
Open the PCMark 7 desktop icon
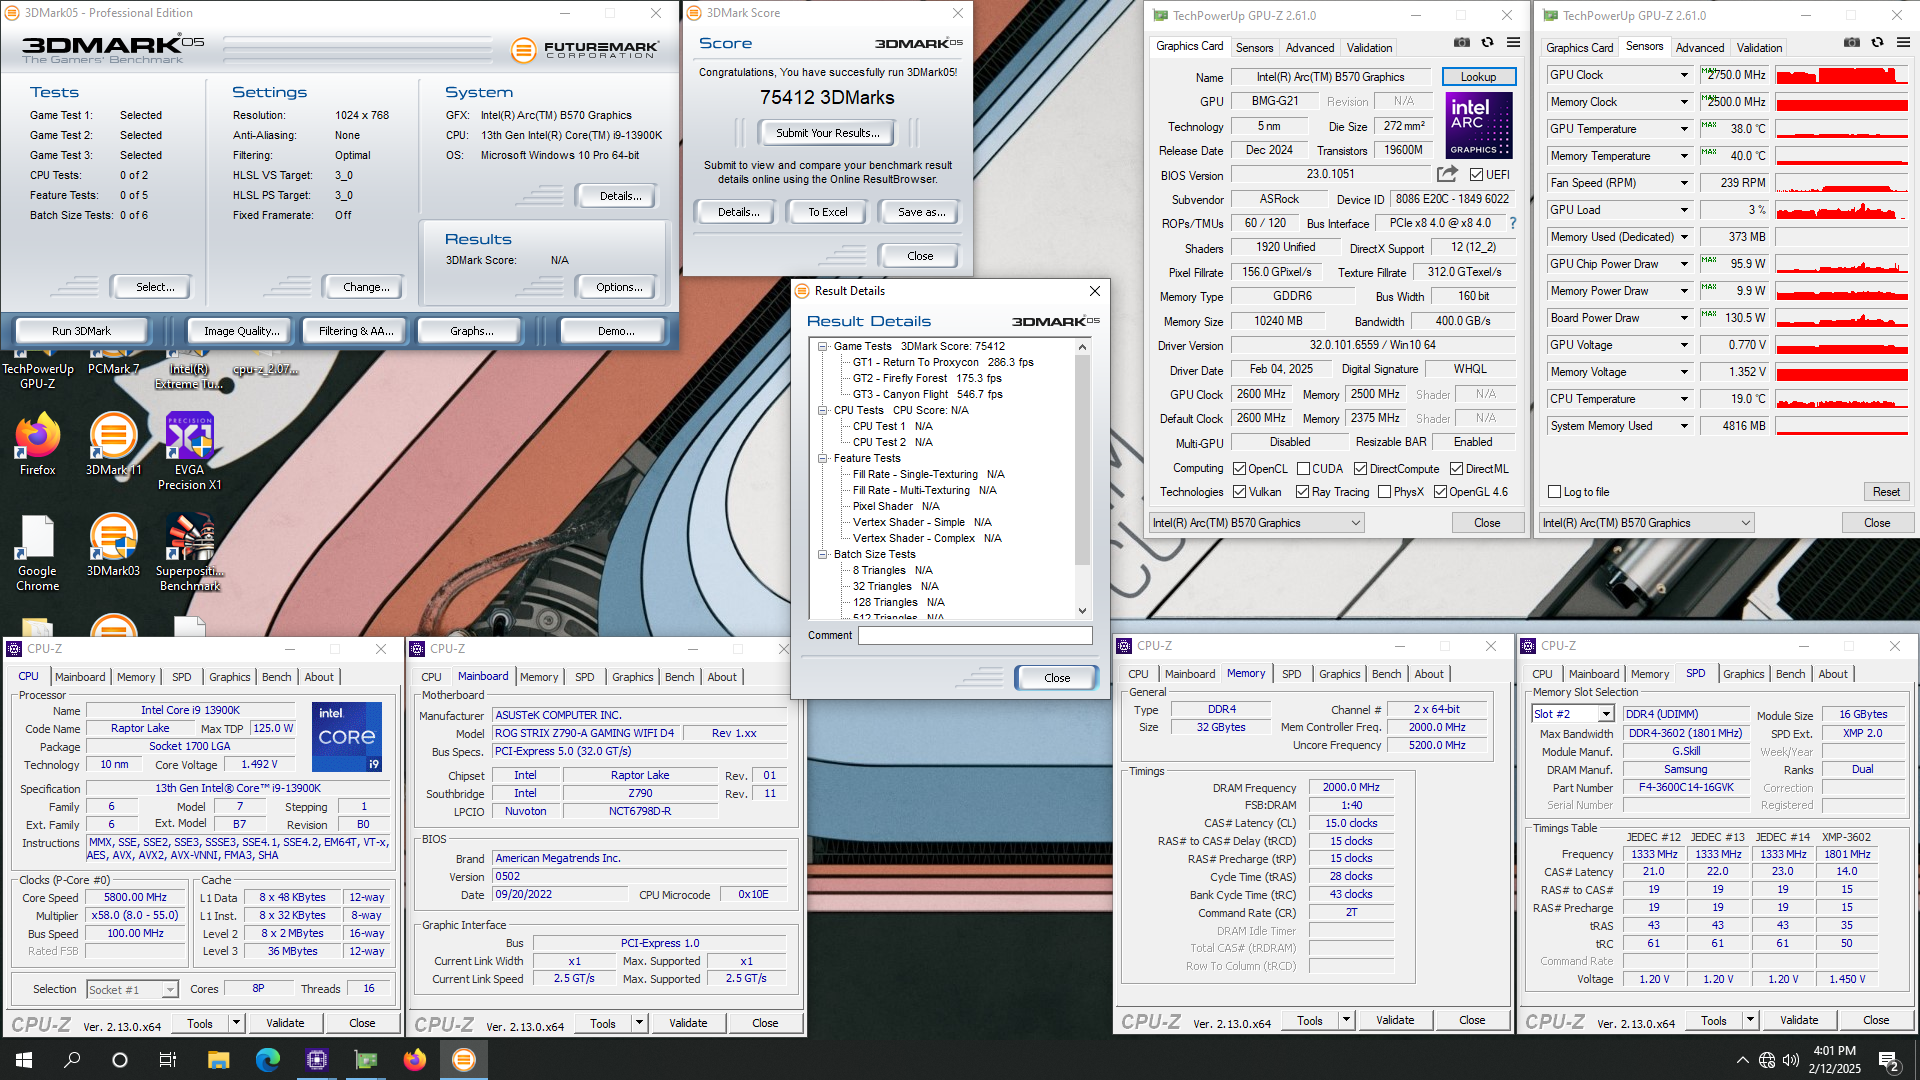pyautogui.click(x=113, y=365)
